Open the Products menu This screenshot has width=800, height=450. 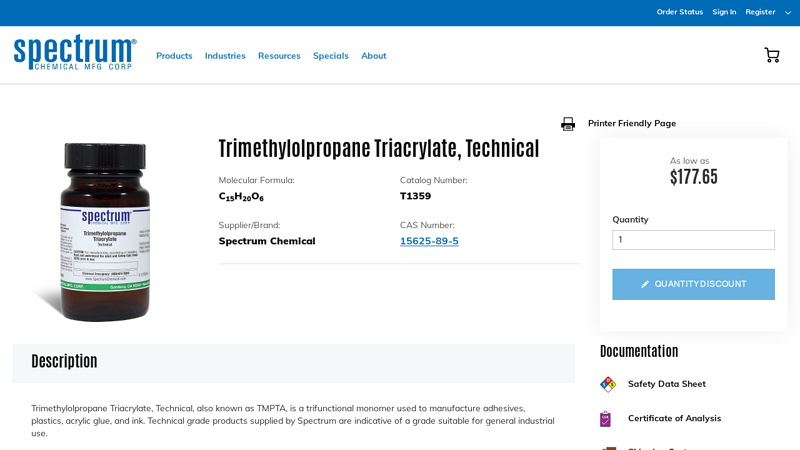coord(174,56)
